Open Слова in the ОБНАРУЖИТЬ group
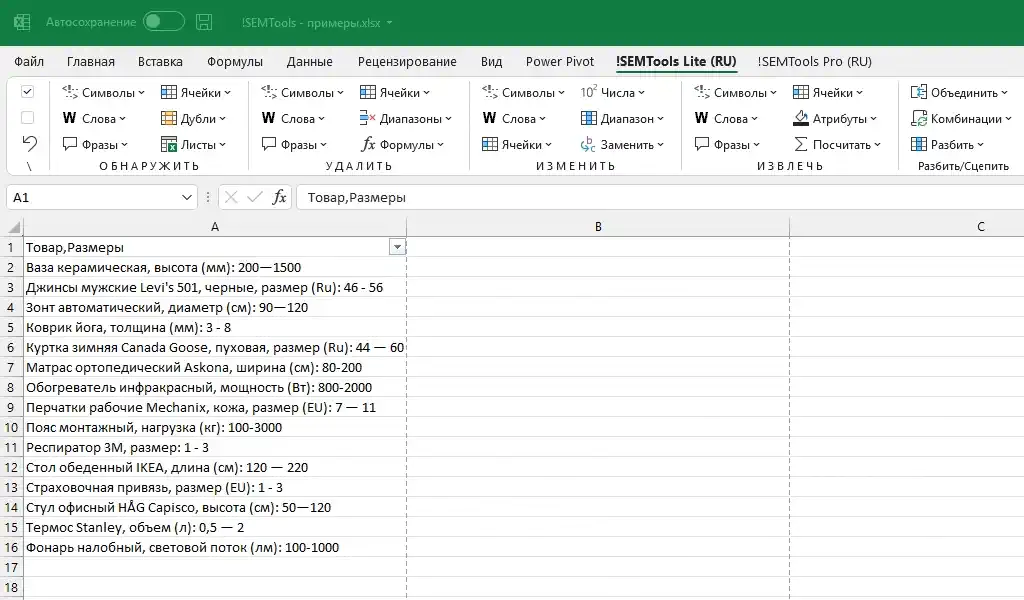1024x600 pixels. coord(94,119)
